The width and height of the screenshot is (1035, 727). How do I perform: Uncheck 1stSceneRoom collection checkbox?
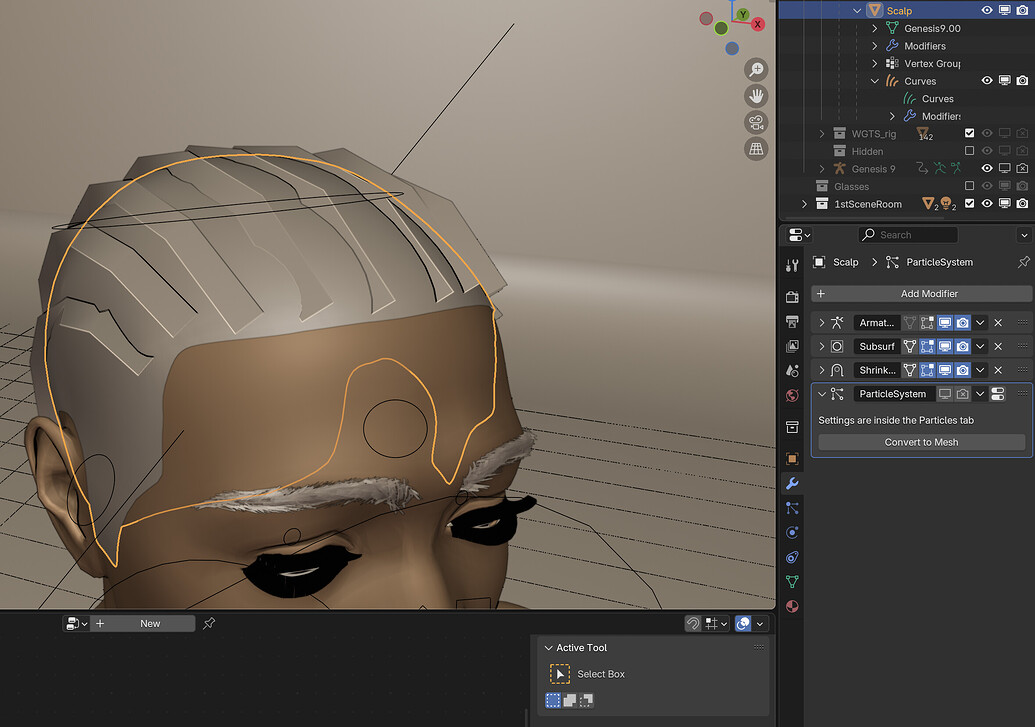coord(969,203)
